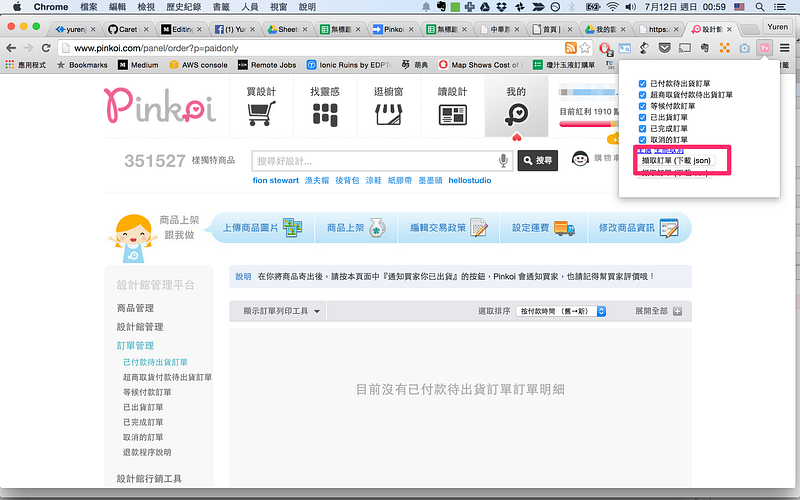
Task: Select 已出貨訂單 in the left sidebar
Action: 144,407
